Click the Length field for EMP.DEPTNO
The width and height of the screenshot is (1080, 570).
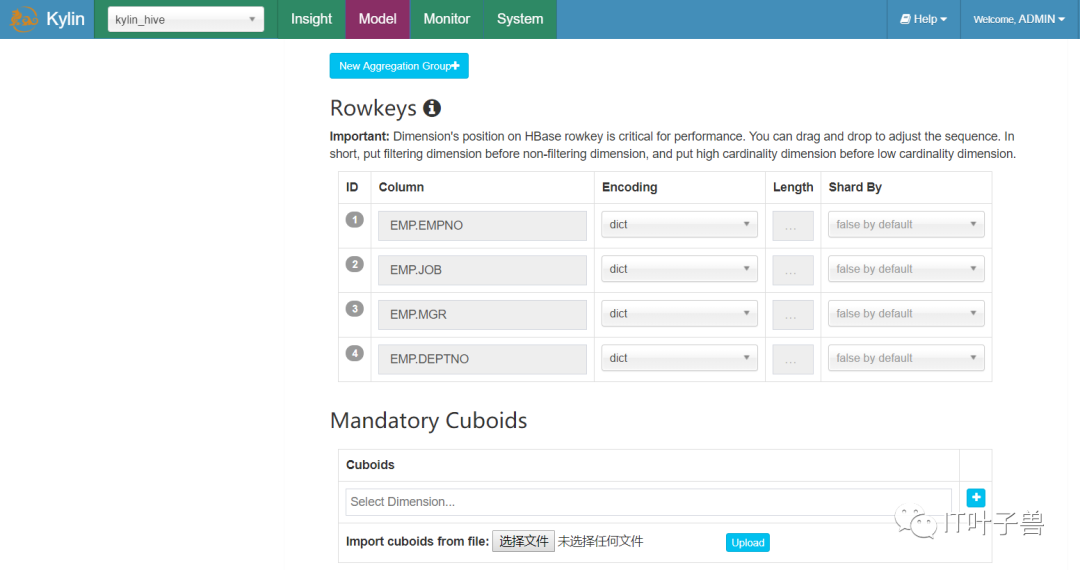(793, 359)
